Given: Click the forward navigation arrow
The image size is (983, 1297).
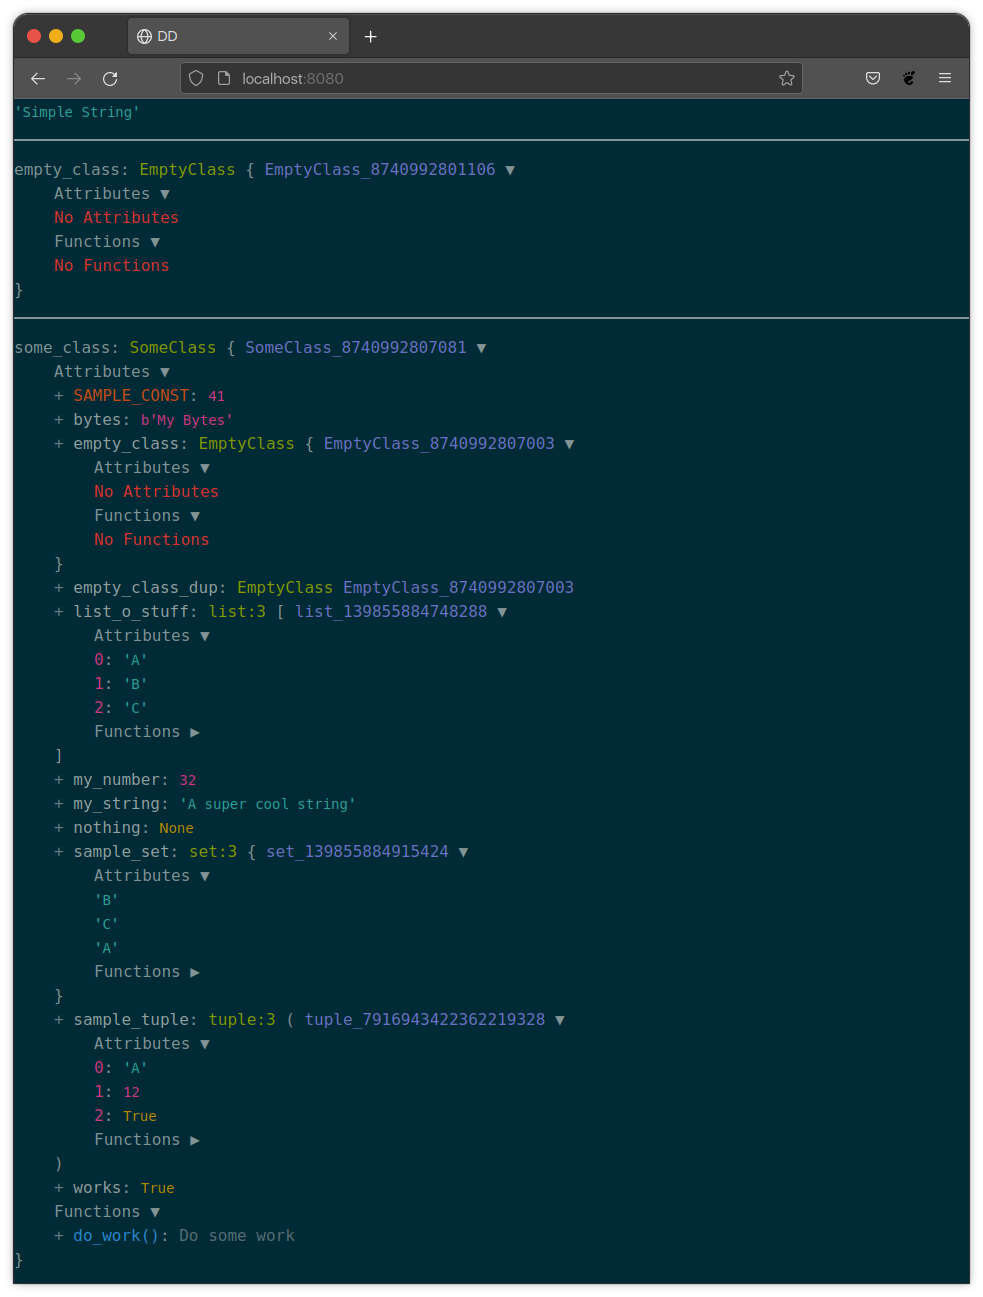Looking at the screenshot, I should [x=73, y=78].
